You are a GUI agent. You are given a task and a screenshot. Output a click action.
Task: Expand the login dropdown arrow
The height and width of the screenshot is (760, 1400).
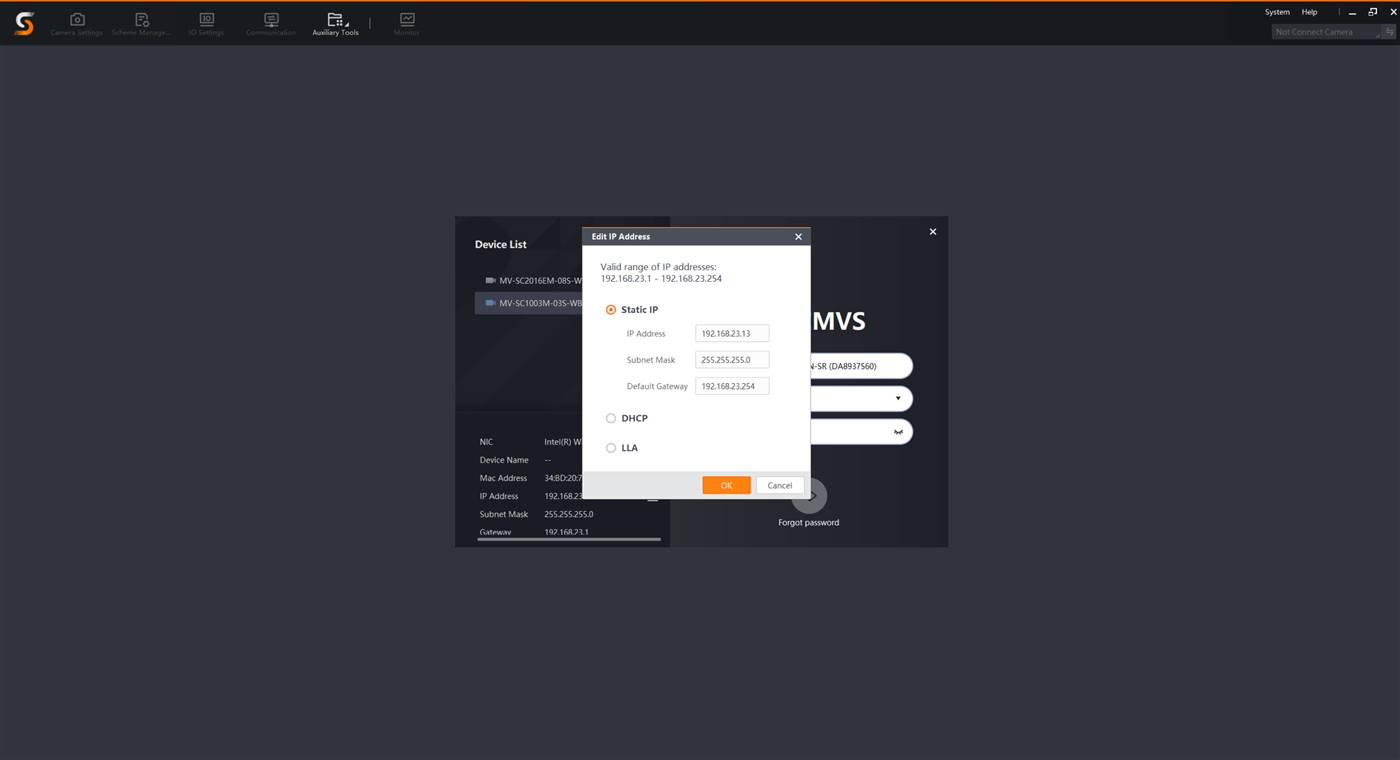pyautogui.click(x=898, y=398)
